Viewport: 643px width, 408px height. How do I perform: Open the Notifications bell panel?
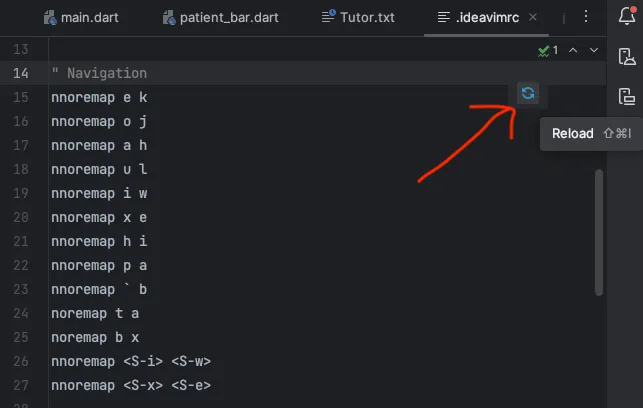626,18
